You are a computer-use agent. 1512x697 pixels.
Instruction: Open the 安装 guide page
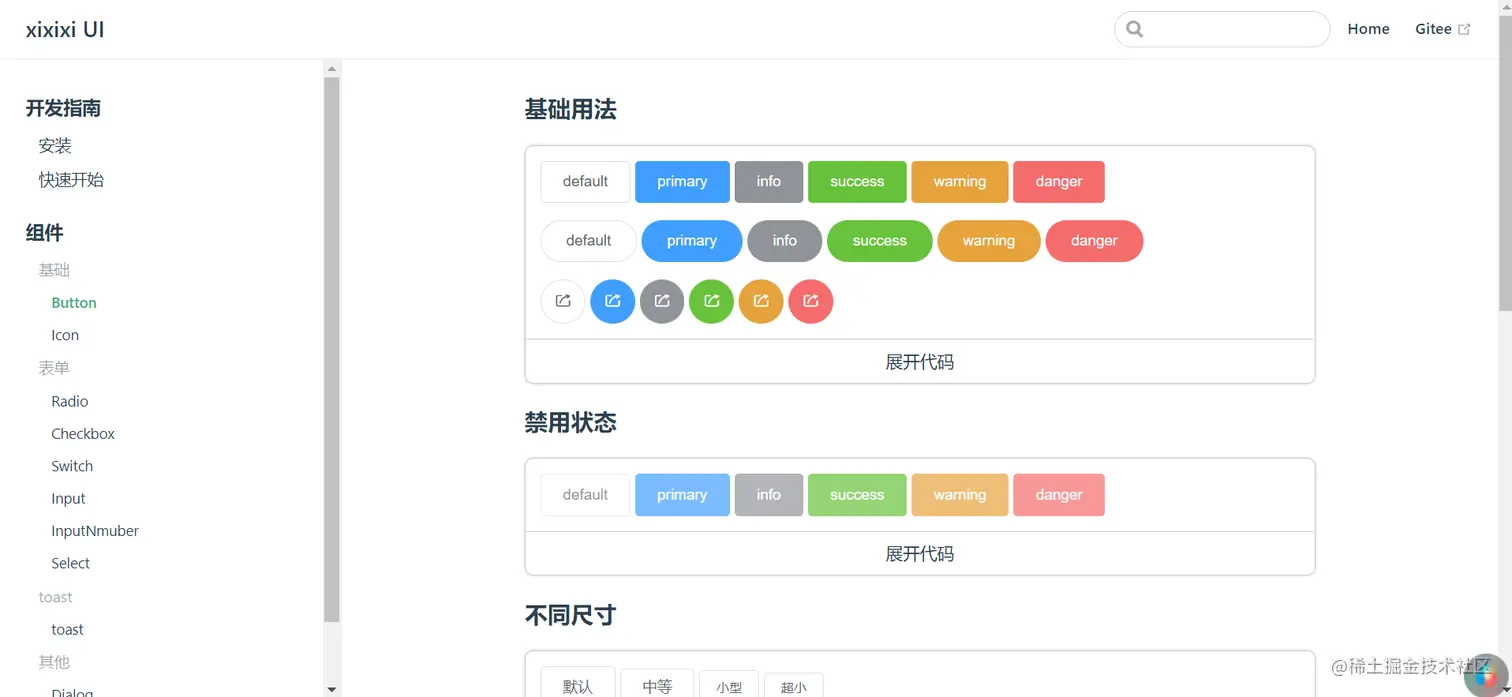coord(55,146)
